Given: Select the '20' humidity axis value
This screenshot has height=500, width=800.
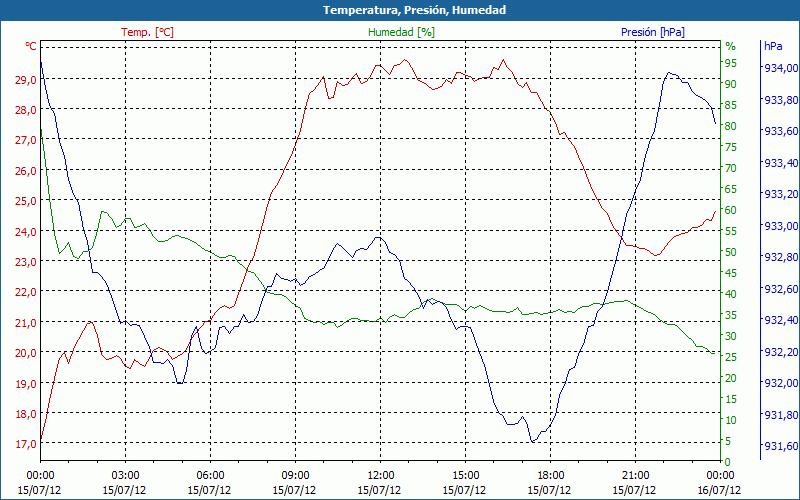Looking at the screenshot, I should 731,378.
